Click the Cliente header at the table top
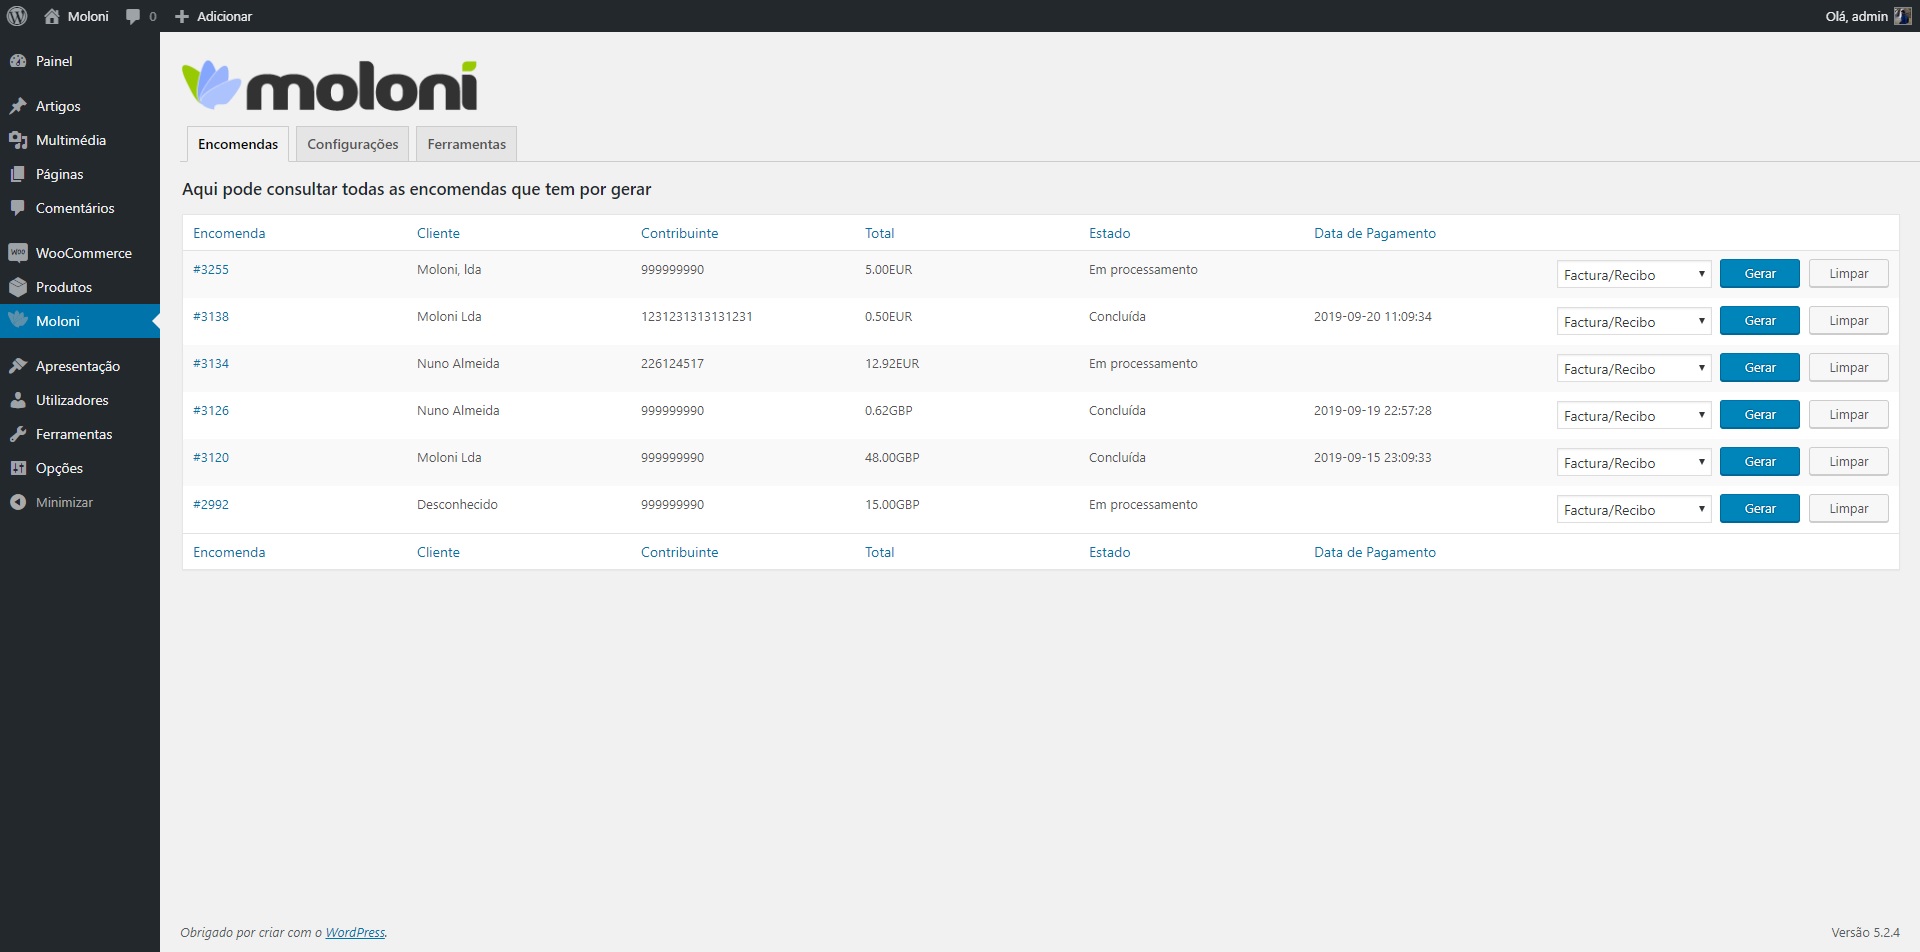 438,233
